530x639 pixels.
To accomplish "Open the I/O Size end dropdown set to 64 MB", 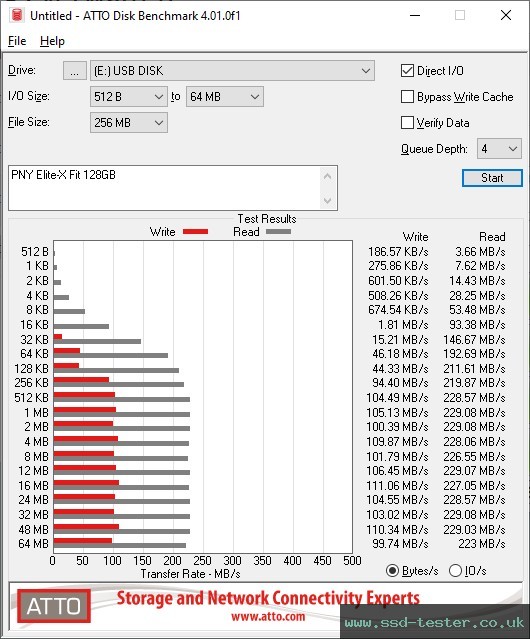I will coord(224,97).
